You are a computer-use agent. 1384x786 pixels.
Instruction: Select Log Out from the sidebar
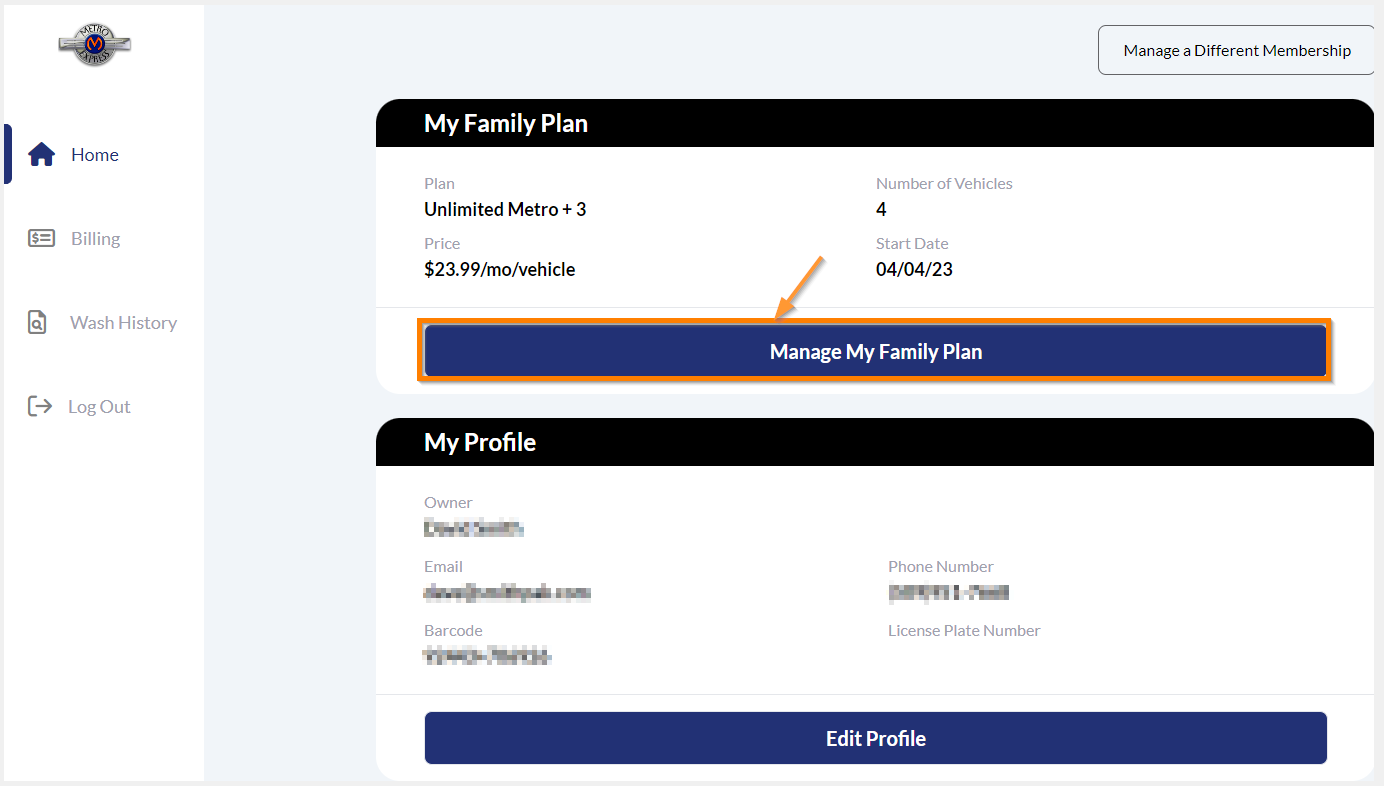point(99,406)
